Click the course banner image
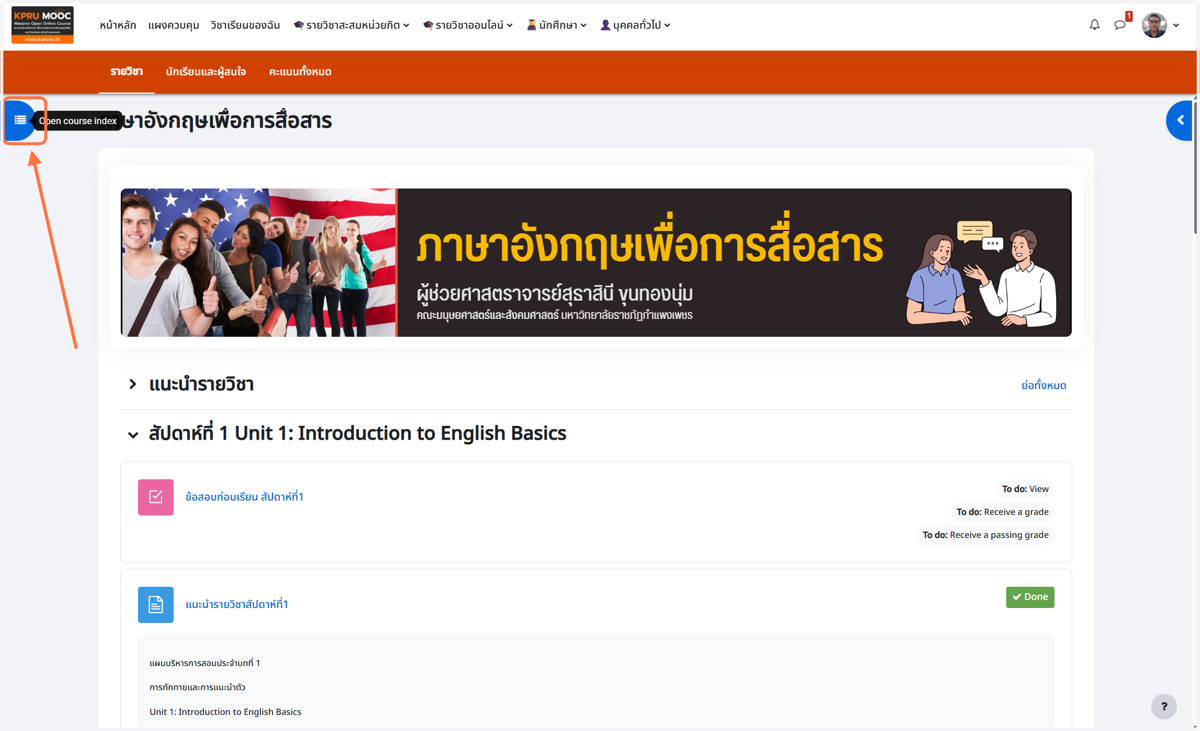Viewport: 1200px width, 731px height. (x=596, y=262)
